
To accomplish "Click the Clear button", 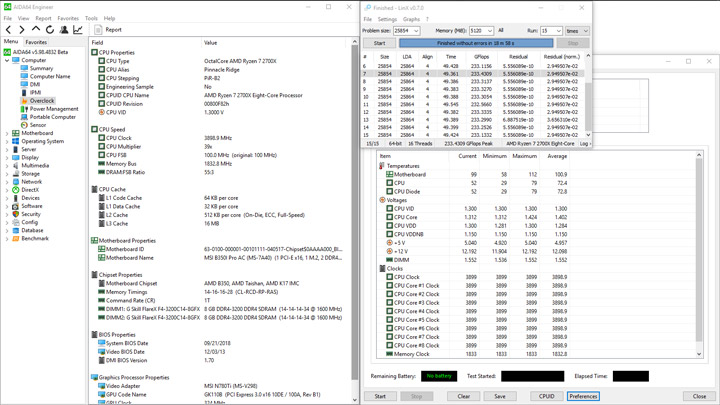I will 464,396.
